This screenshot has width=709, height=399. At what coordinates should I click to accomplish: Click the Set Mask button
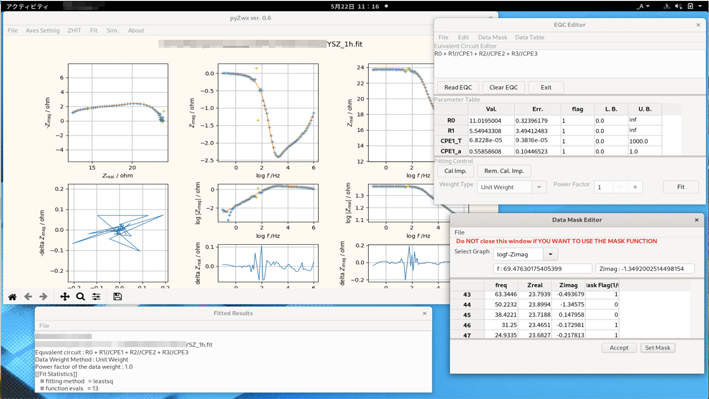(657, 348)
